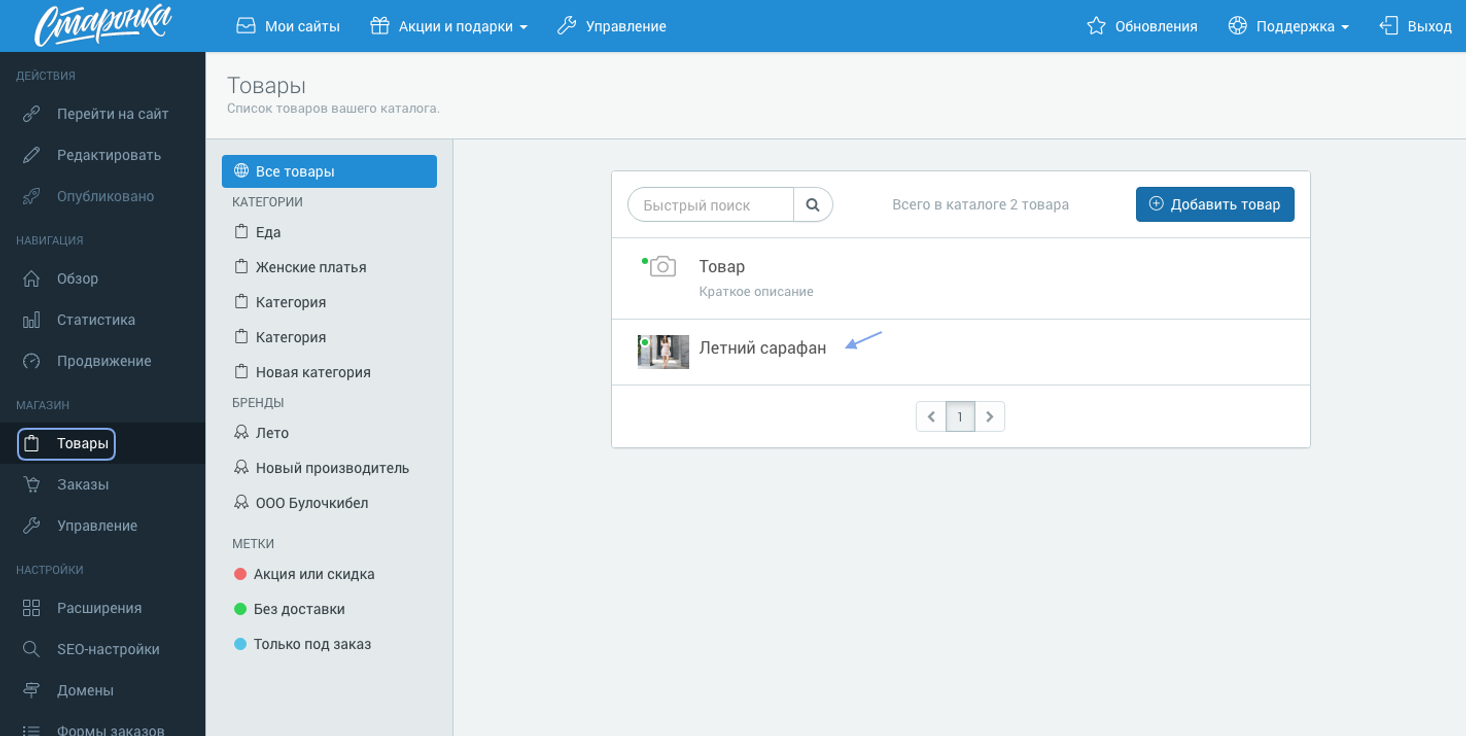Open the Летний сарафан thumbnail
This screenshot has width=1466, height=736.
(x=663, y=352)
